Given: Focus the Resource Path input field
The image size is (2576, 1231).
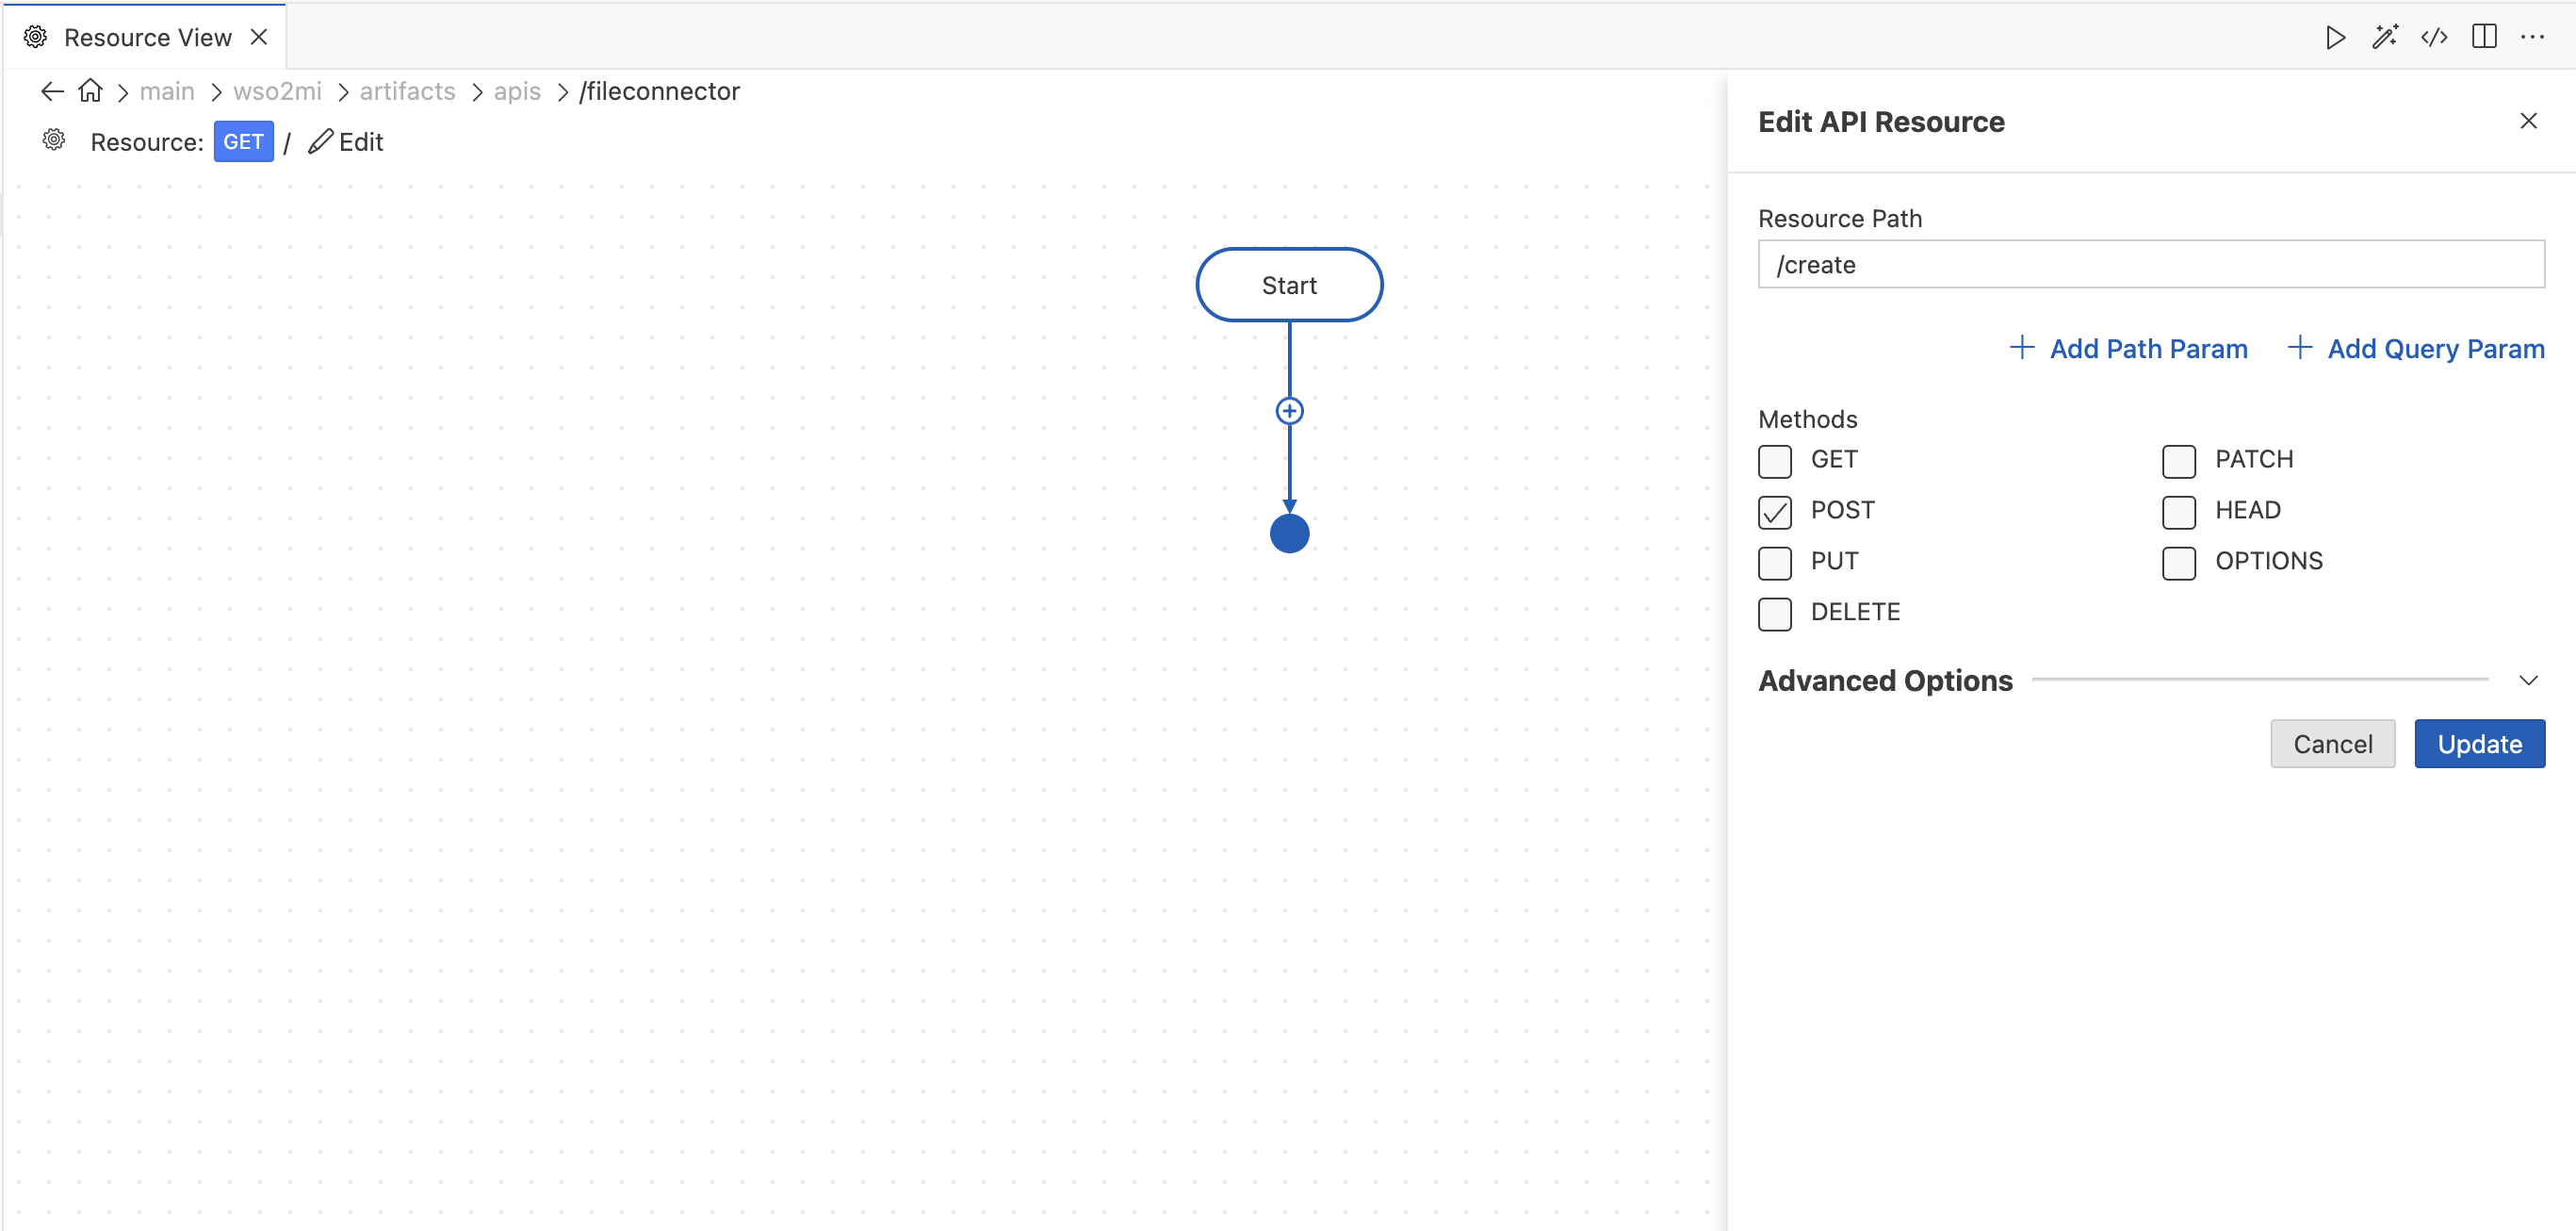Looking at the screenshot, I should (x=2151, y=264).
